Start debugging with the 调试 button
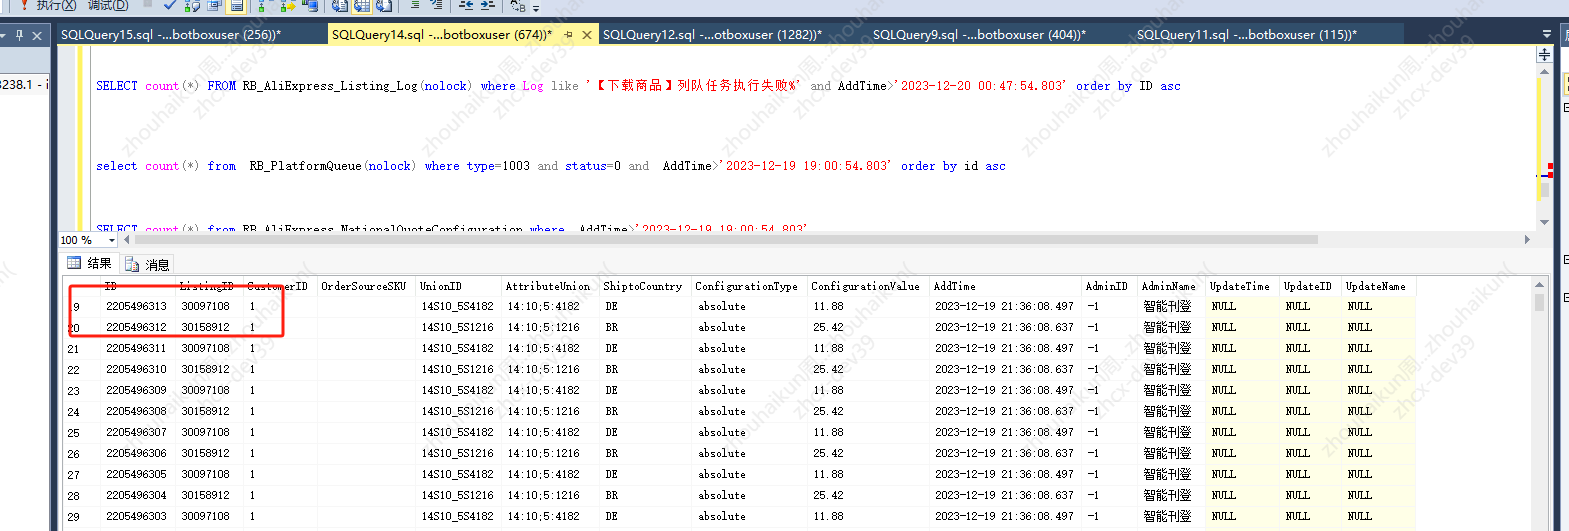Screen dimensions: 1569x531 [x=108, y=5]
